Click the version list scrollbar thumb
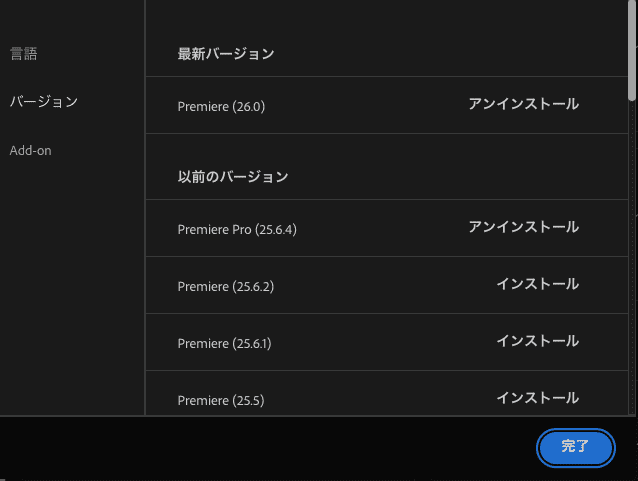 [632, 50]
